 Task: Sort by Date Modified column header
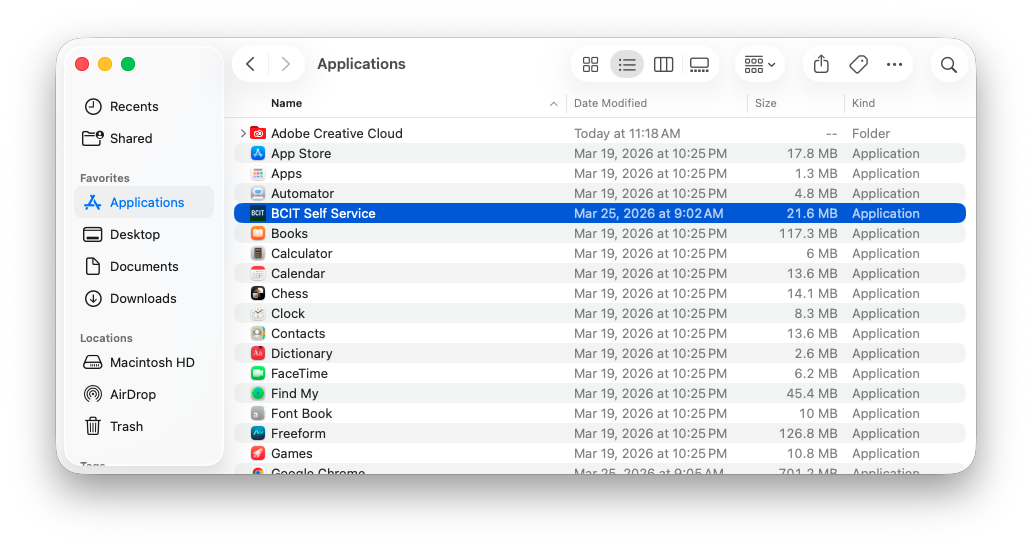point(610,103)
